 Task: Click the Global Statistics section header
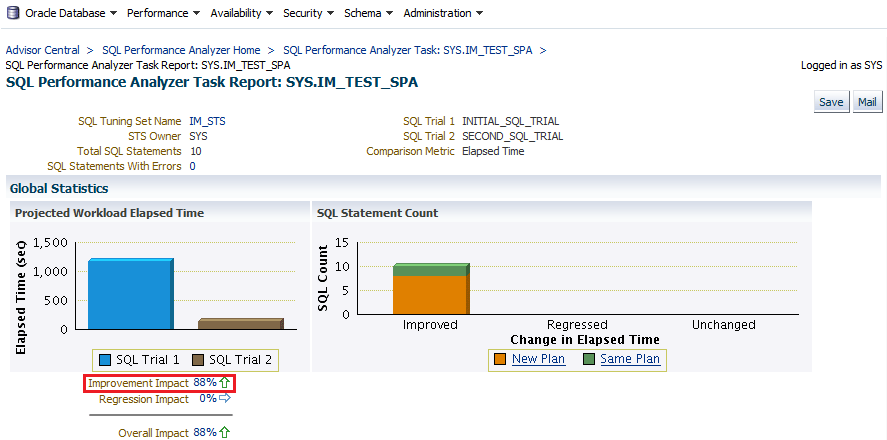tap(59, 188)
